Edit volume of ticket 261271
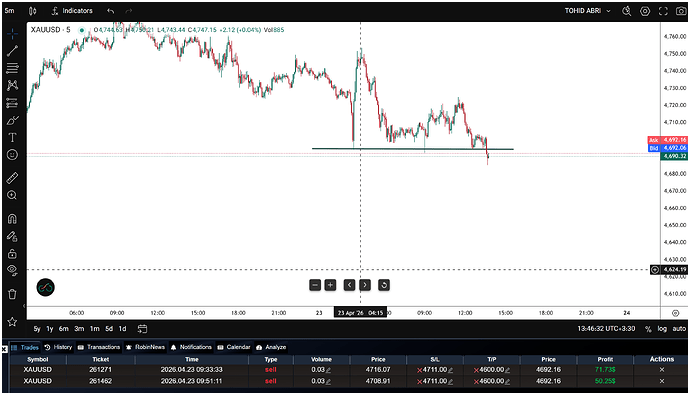The width and height of the screenshot is (690, 395). point(328,370)
